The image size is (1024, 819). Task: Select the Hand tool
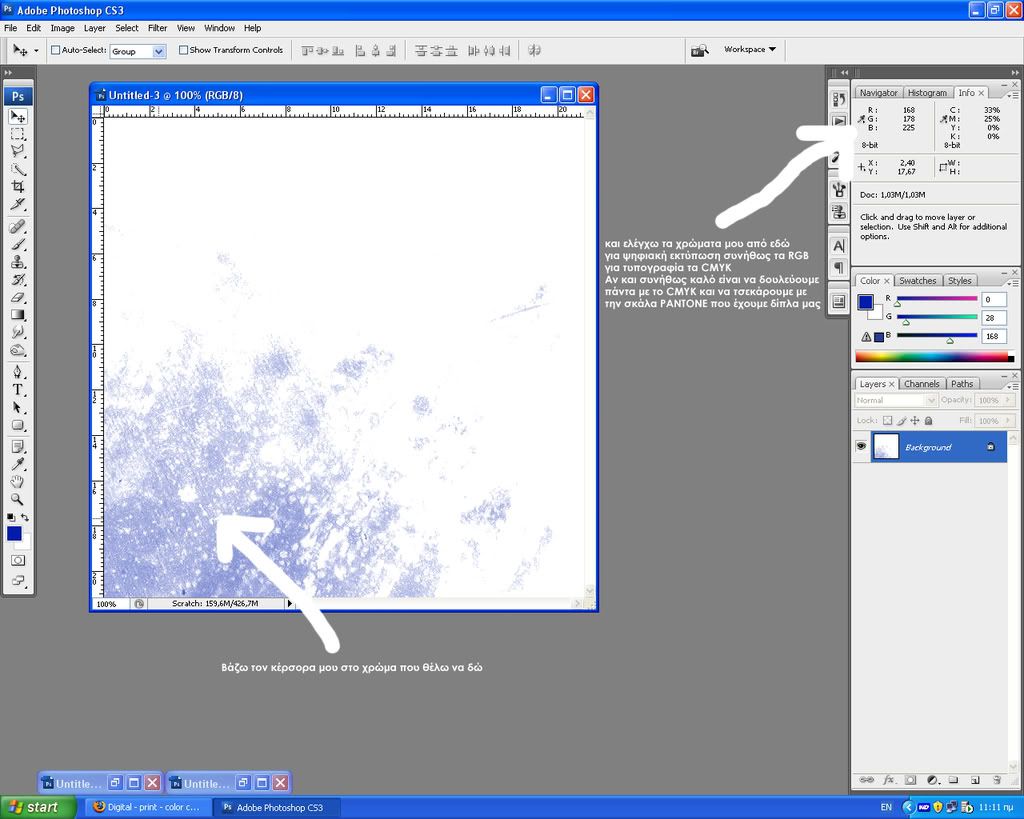[18, 482]
